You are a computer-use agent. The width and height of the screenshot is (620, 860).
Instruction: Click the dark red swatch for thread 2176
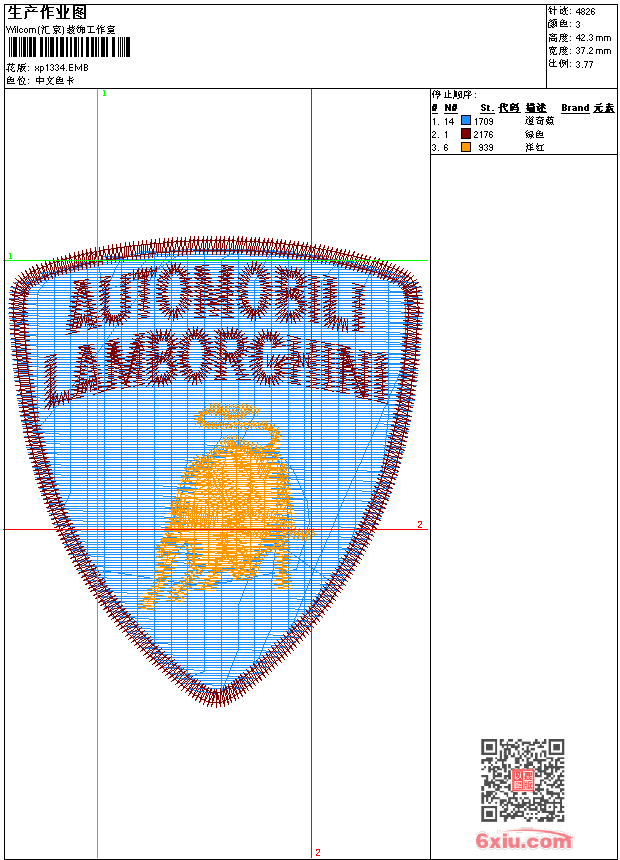coord(466,134)
